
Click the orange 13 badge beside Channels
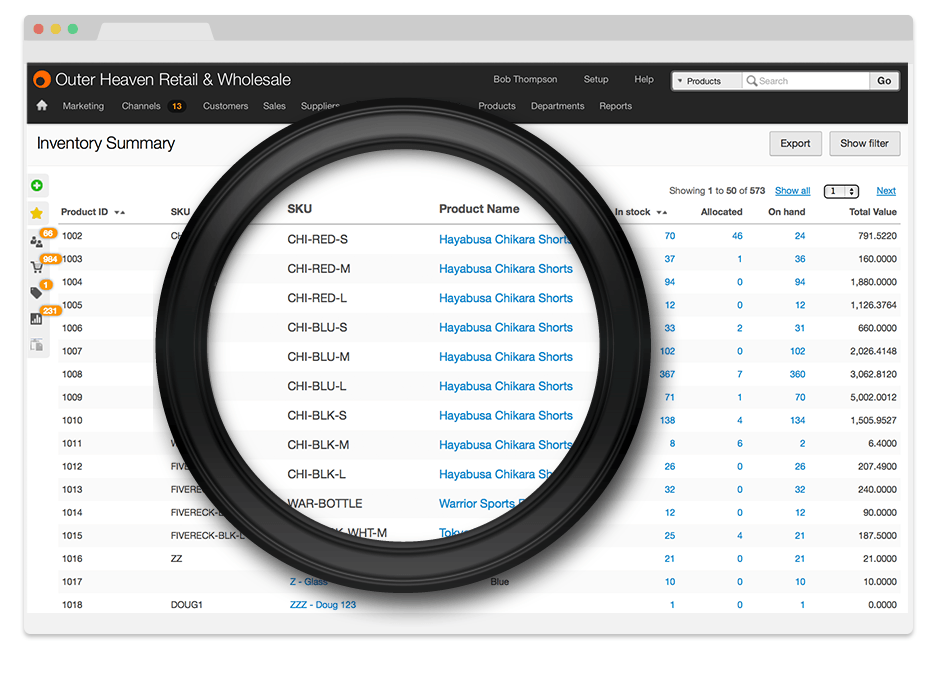(177, 106)
